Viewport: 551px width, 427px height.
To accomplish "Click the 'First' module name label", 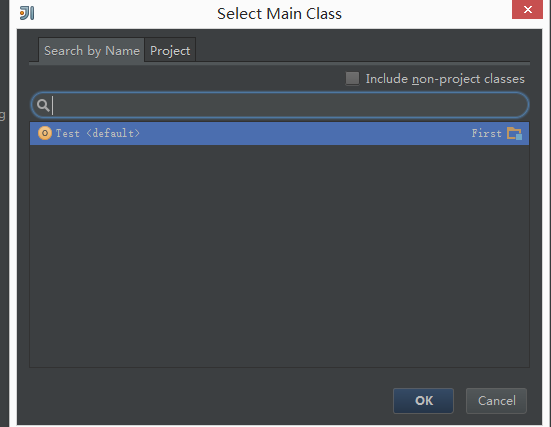I will pyautogui.click(x=486, y=134).
